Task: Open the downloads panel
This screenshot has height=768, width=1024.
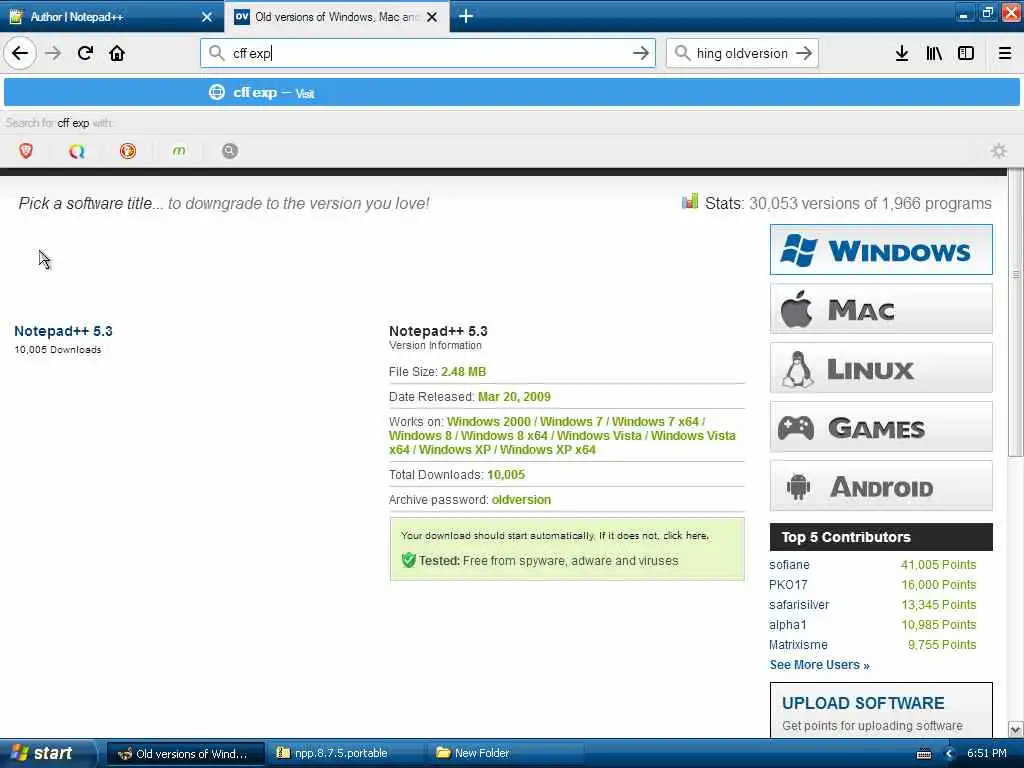Action: pyautogui.click(x=902, y=53)
